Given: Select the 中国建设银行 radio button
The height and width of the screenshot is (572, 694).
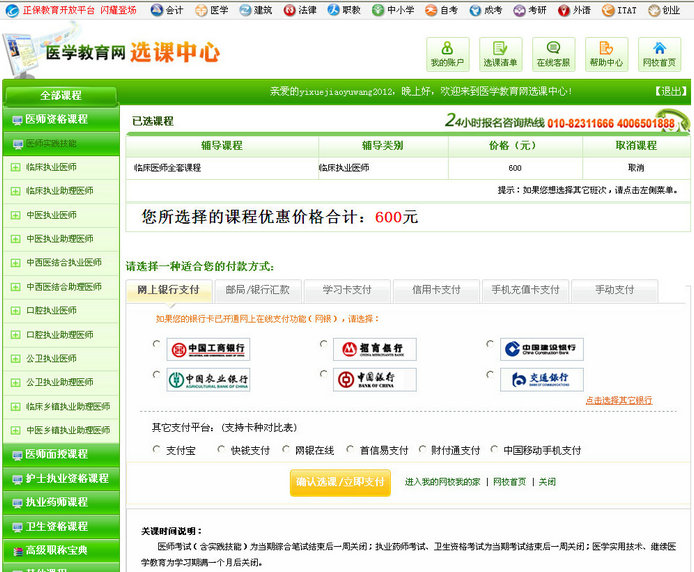Looking at the screenshot, I should (490, 345).
